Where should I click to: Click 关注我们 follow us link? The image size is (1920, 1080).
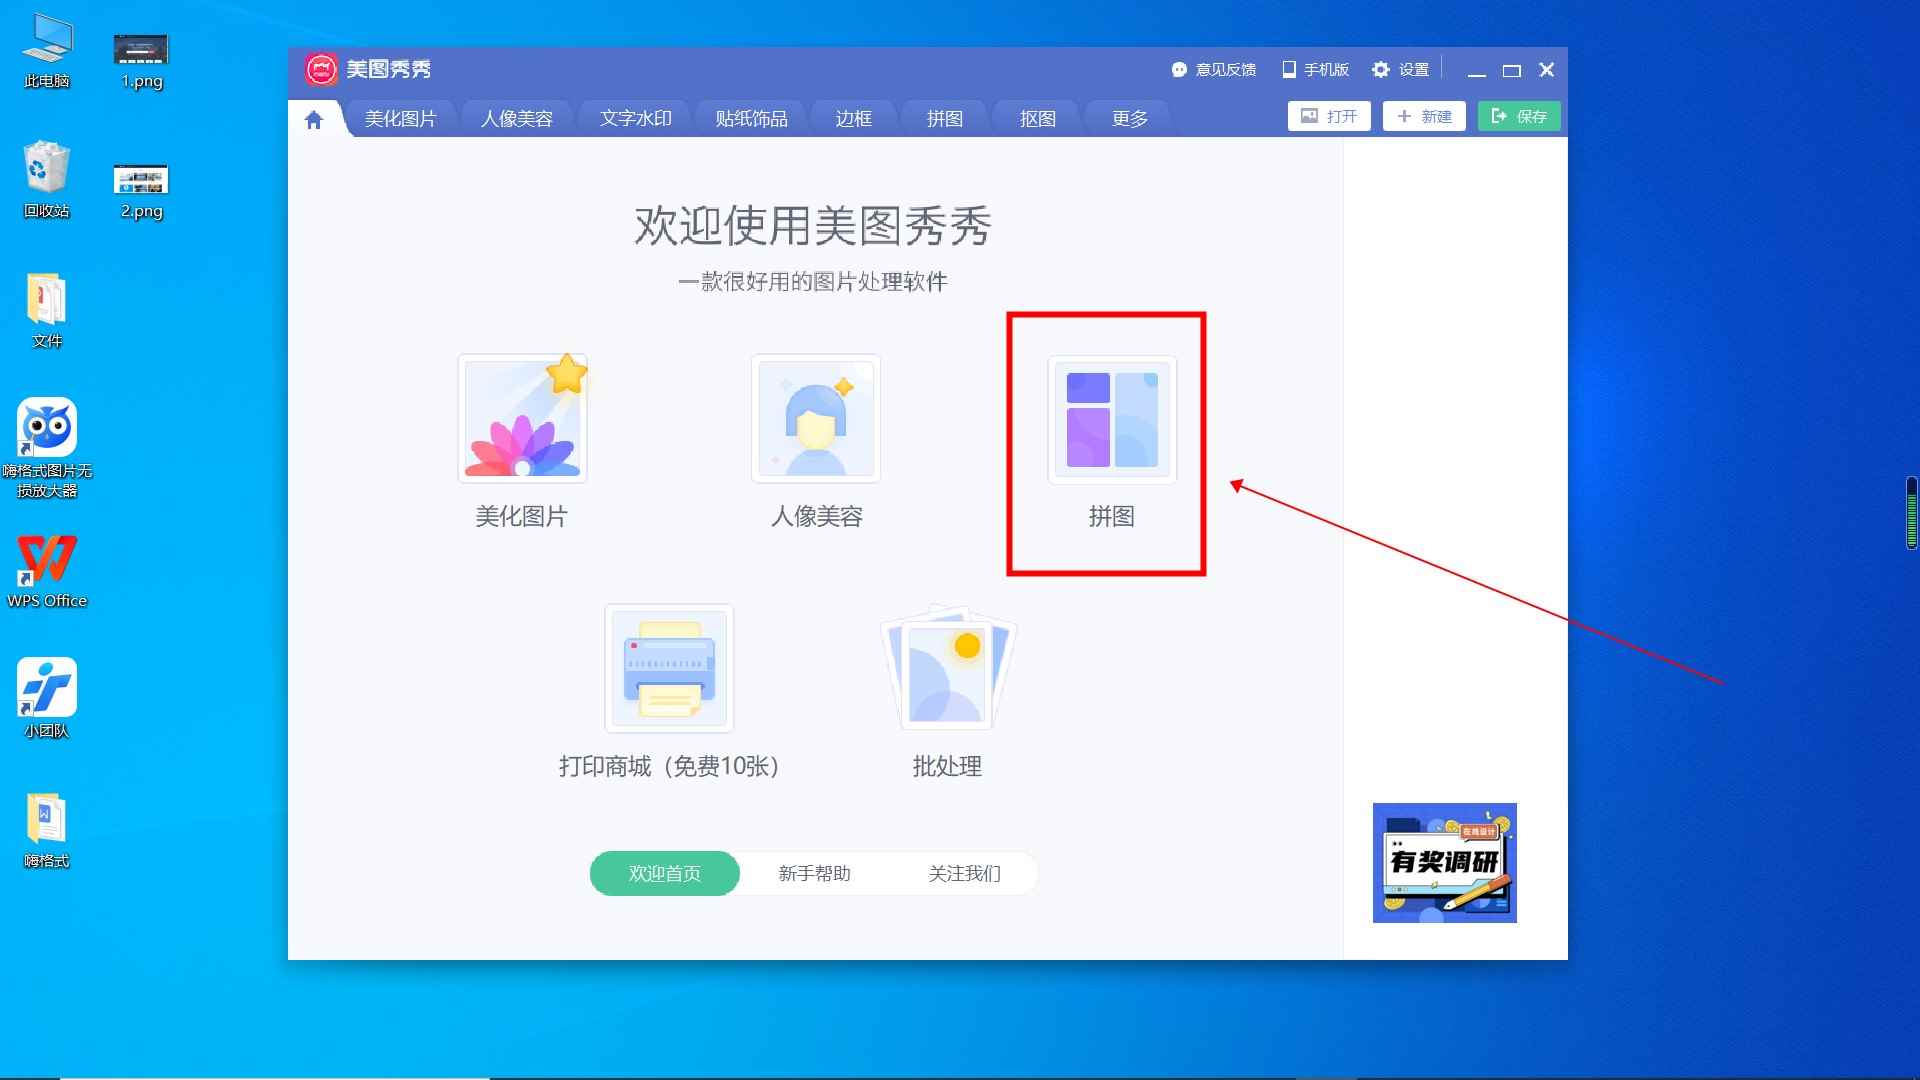click(964, 873)
